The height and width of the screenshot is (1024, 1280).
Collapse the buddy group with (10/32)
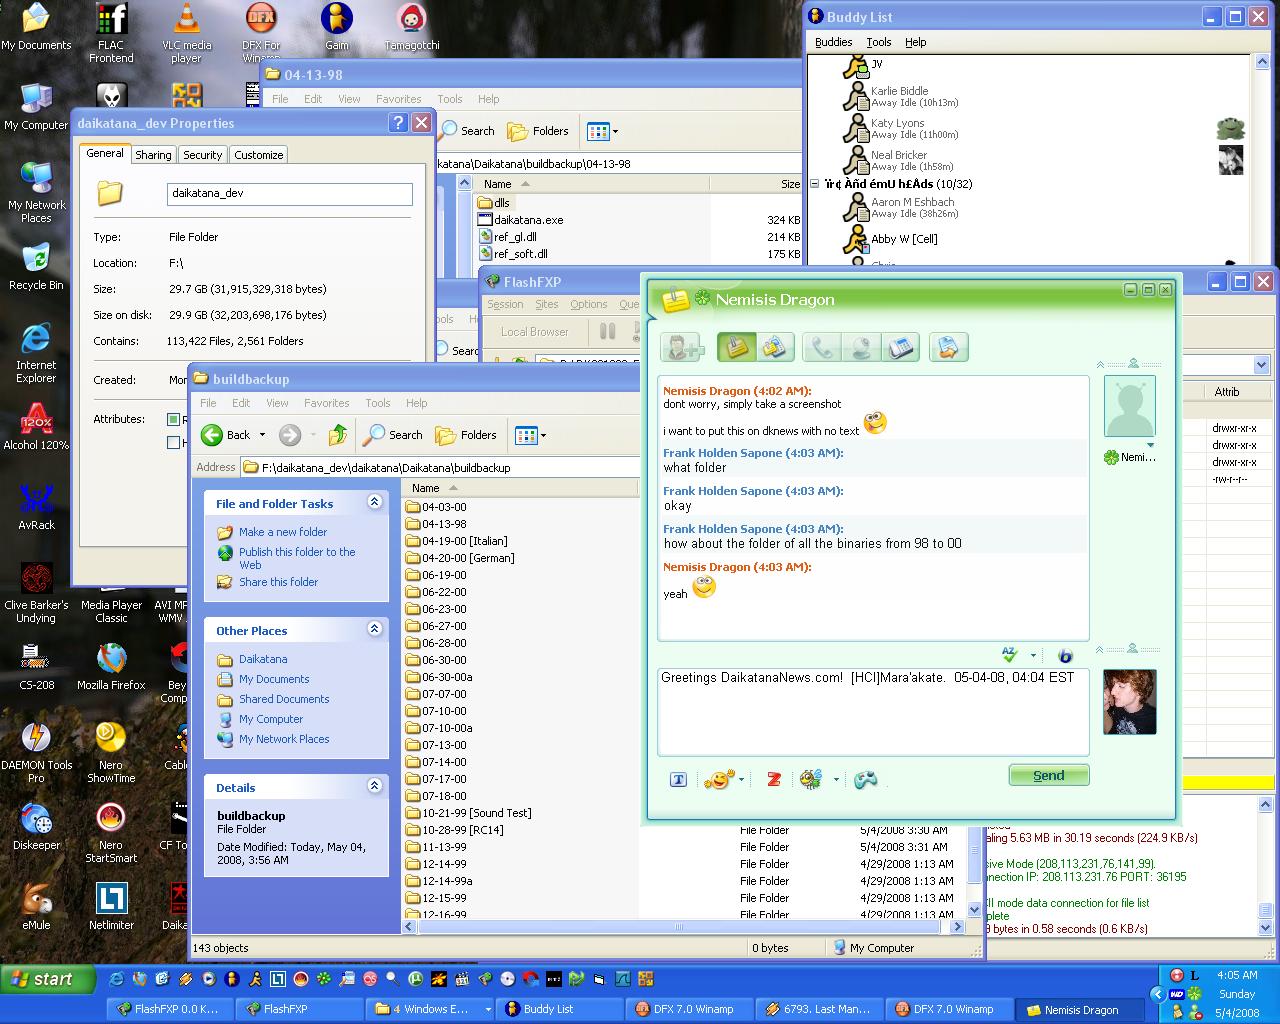tap(814, 184)
